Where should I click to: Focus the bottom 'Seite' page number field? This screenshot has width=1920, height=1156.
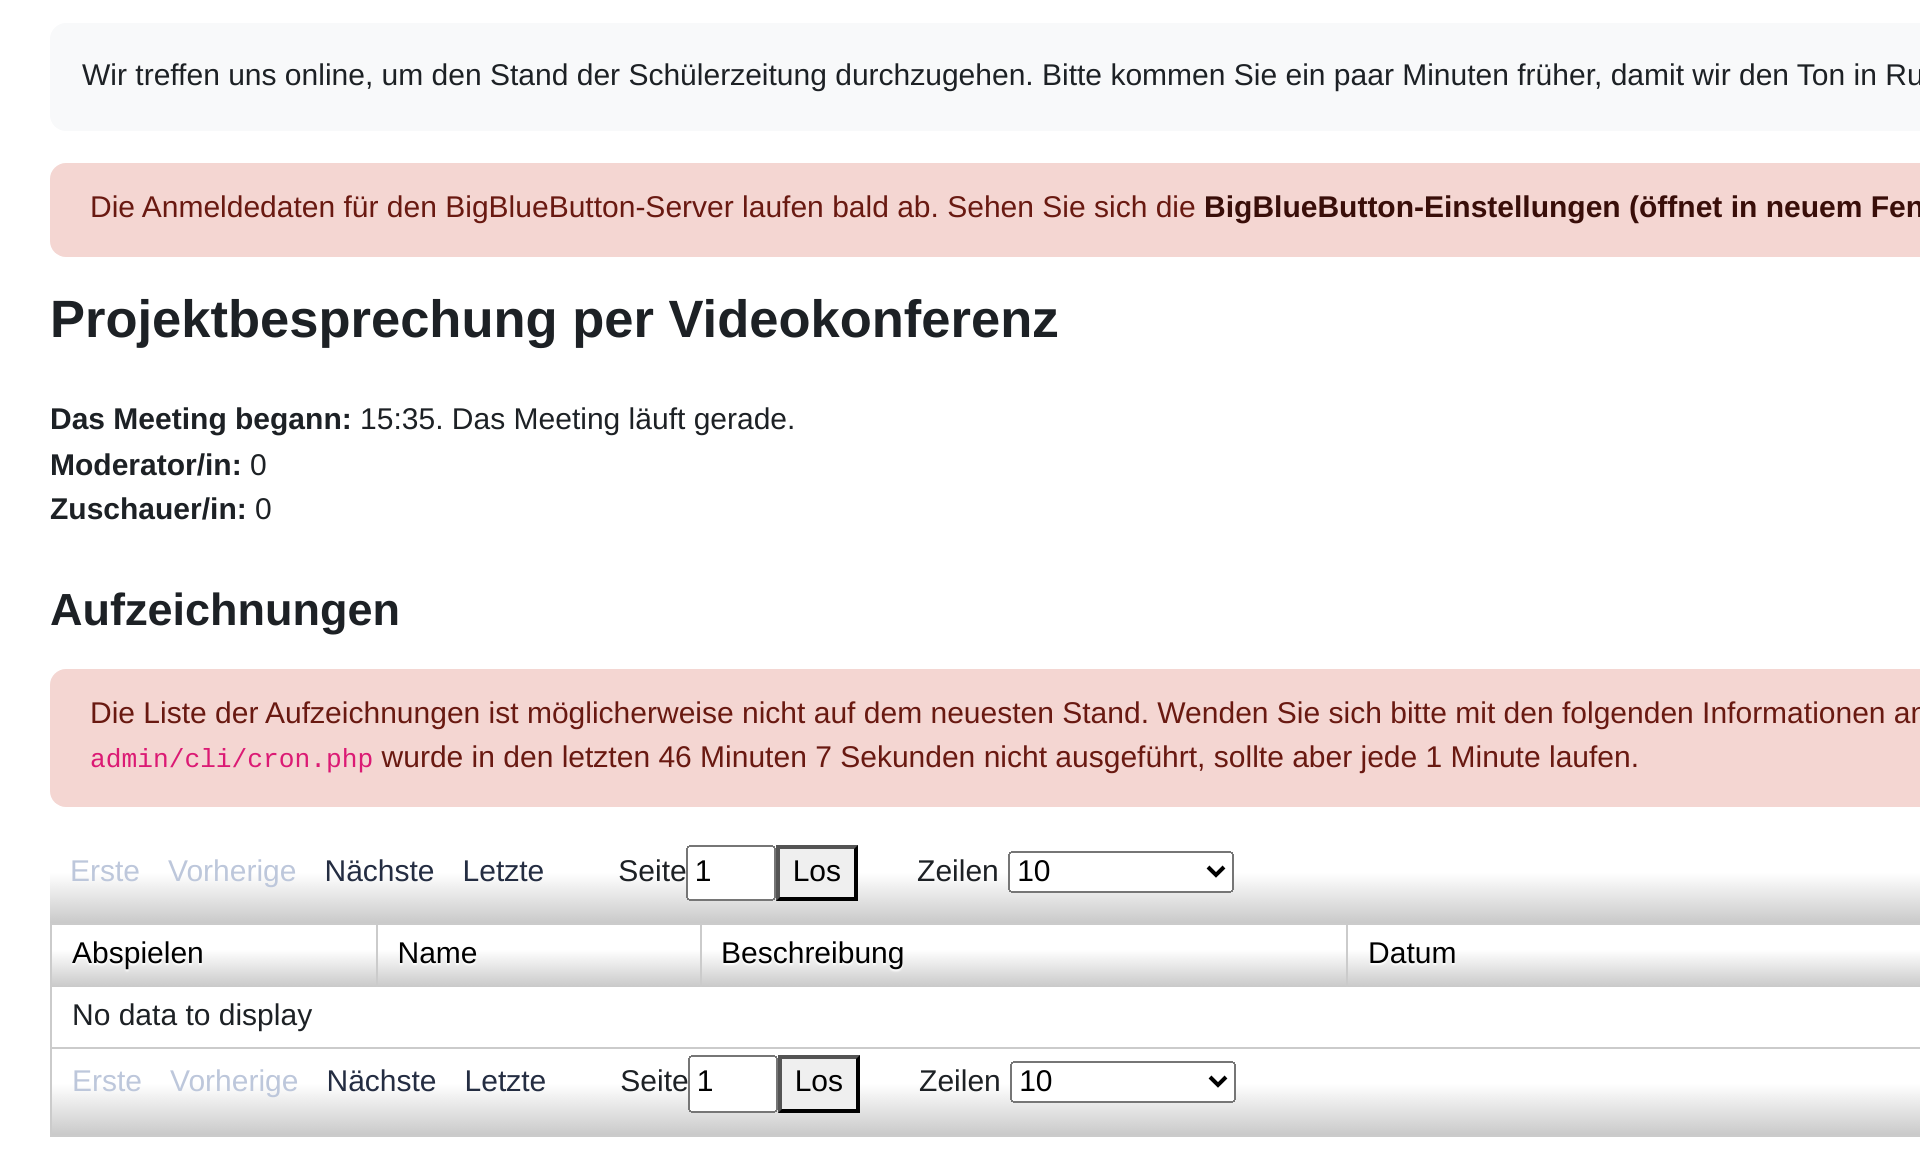[x=733, y=1083]
